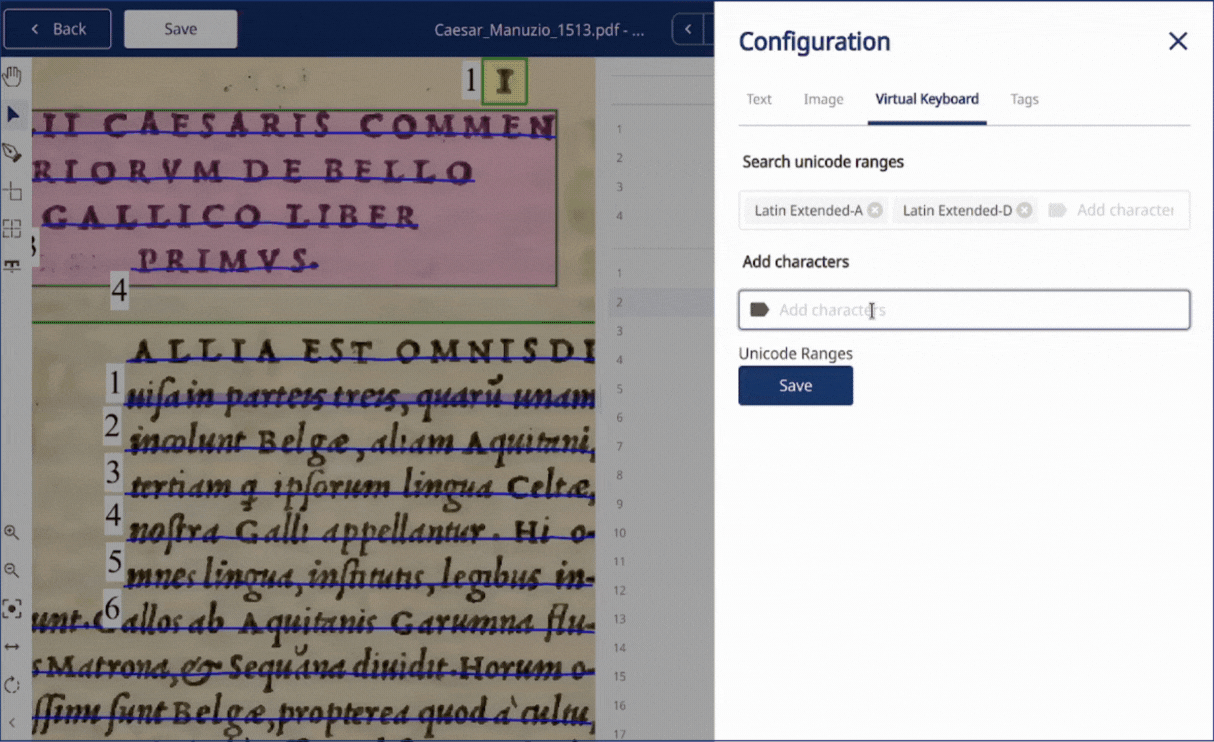Collapse the left toolbar with chevron

click(x=12, y=722)
